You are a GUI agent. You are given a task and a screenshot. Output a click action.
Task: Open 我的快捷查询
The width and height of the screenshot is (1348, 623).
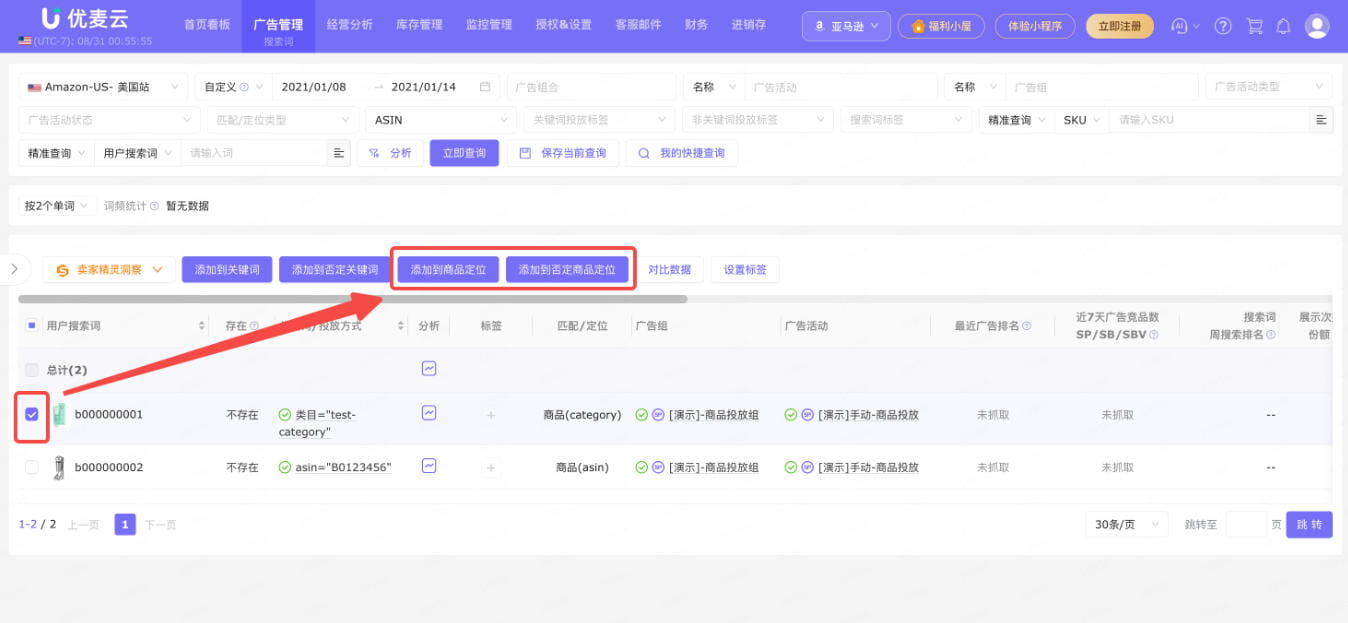coord(682,153)
